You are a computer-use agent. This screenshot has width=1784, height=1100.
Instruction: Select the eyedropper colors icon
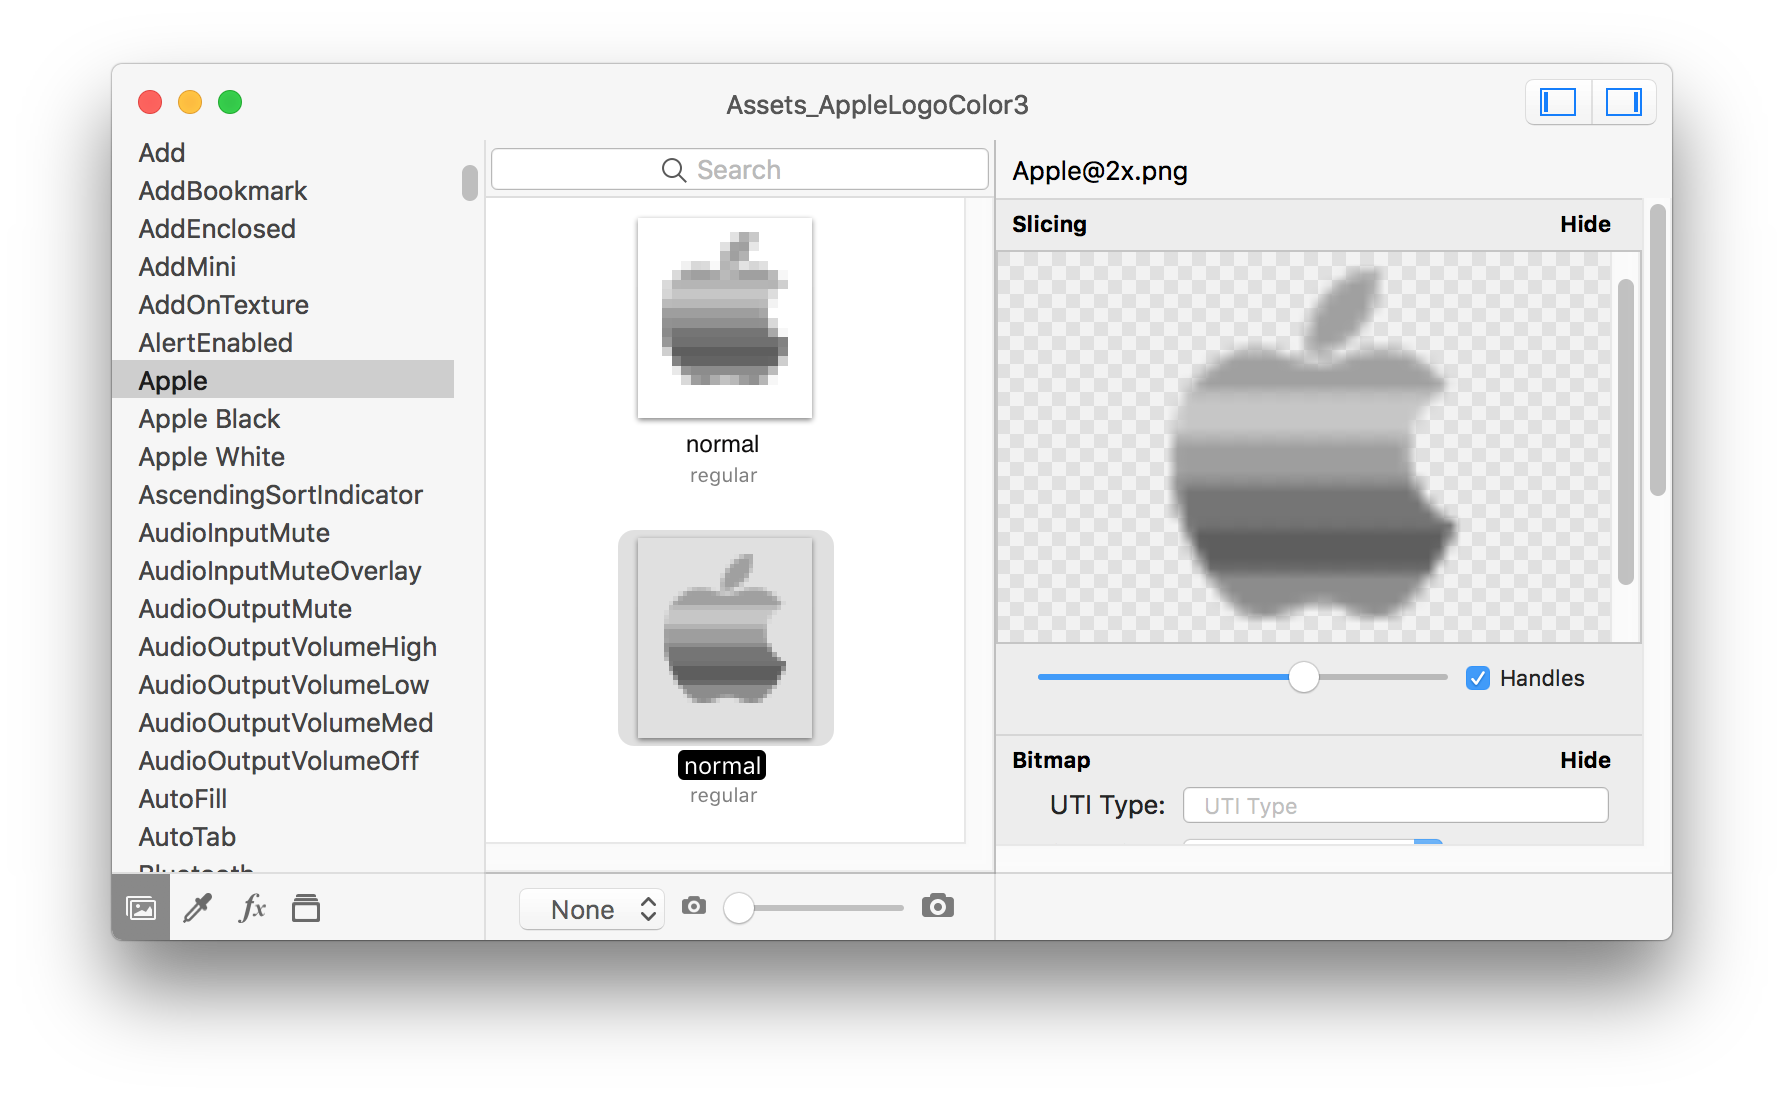click(197, 908)
